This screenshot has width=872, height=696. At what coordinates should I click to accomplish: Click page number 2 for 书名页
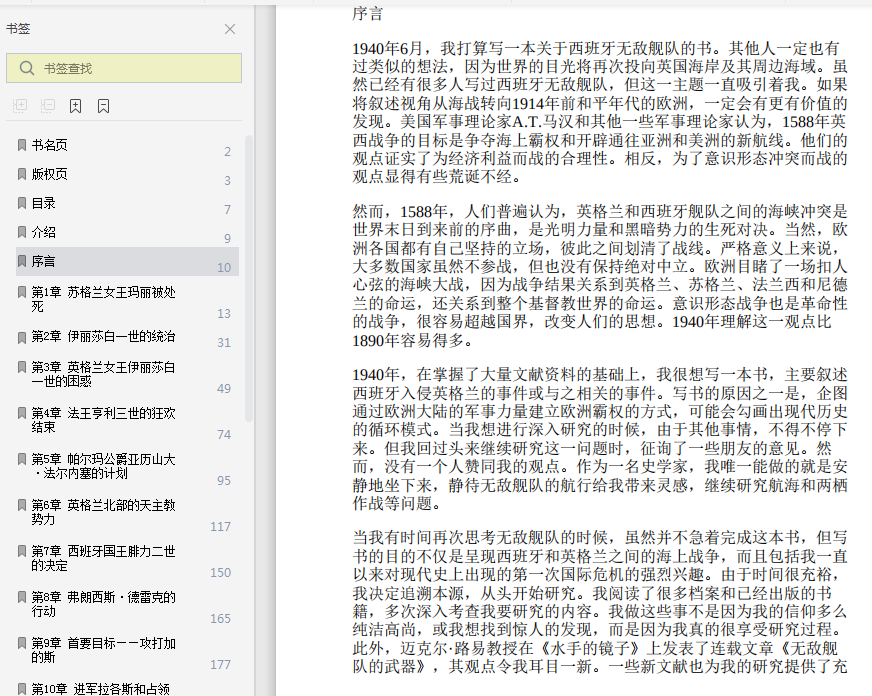click(x=227, y=152)
